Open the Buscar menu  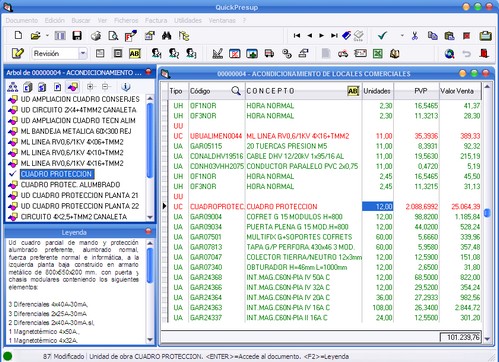[x=81, y=20]
